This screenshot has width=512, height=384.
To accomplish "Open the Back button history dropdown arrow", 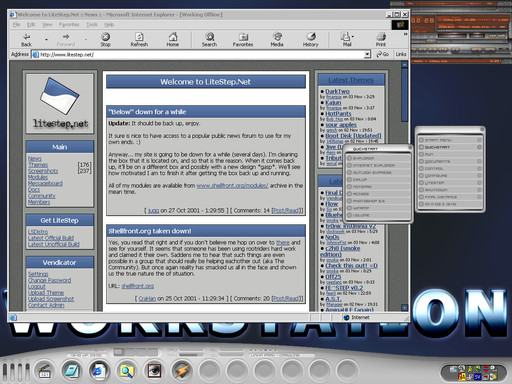I will (46, 40).
